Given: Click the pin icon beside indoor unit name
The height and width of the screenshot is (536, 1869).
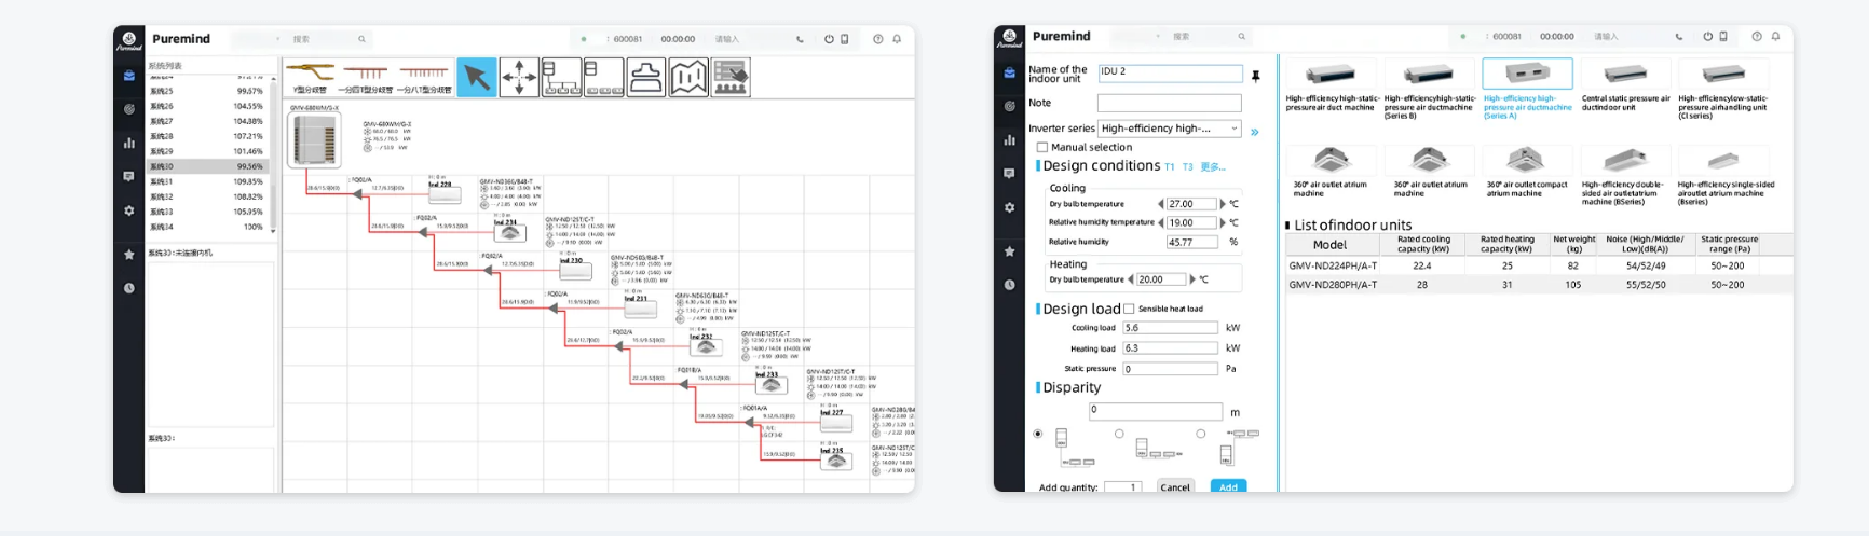Looking at the screenshot, I should [1255, 75].
